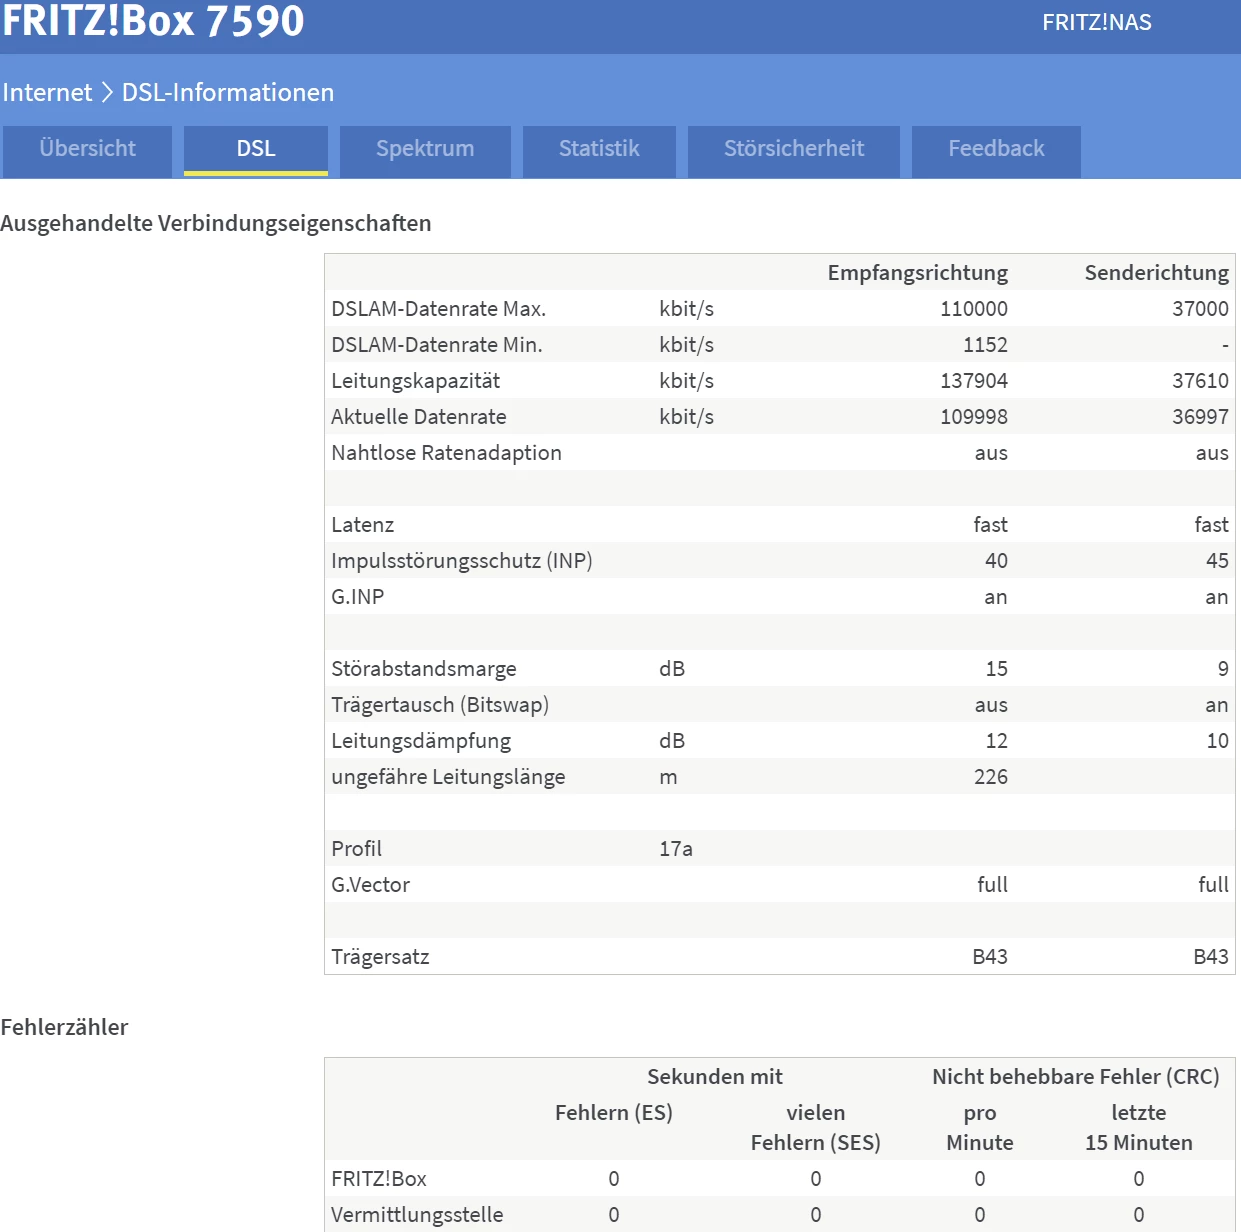Viewport: 1241px width, 1232px height.
Task: Click DSLAM-Datenrate Max. value 37000
Action: point(1200,309)
